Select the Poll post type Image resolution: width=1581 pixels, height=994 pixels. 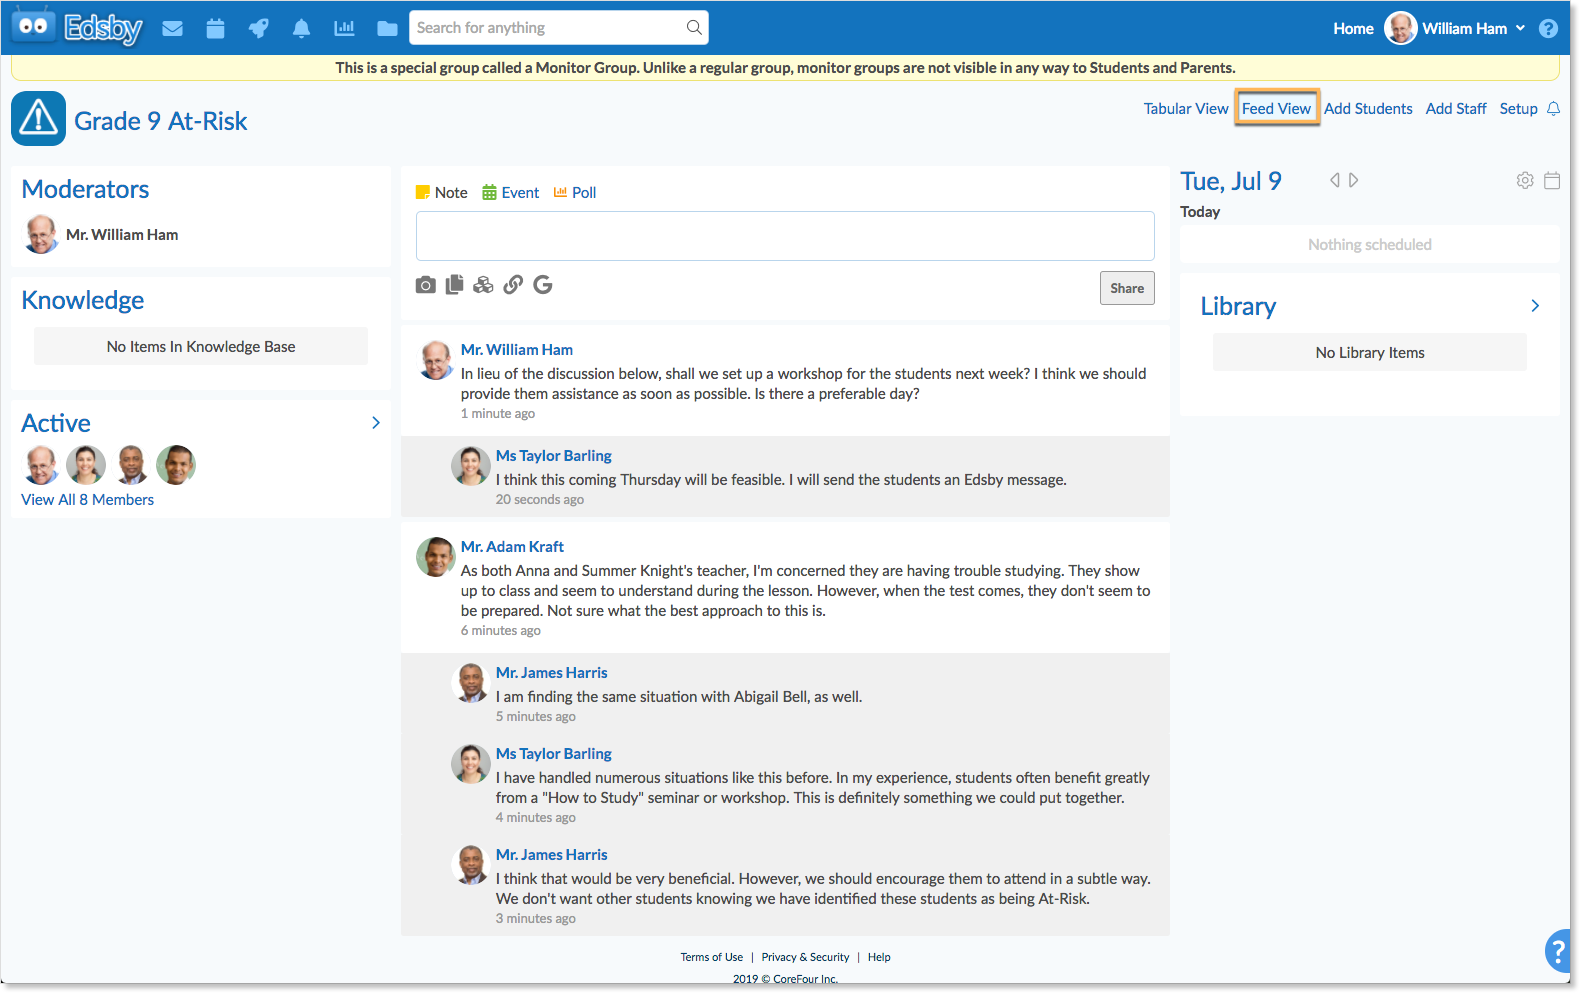(x=575, y=193)
